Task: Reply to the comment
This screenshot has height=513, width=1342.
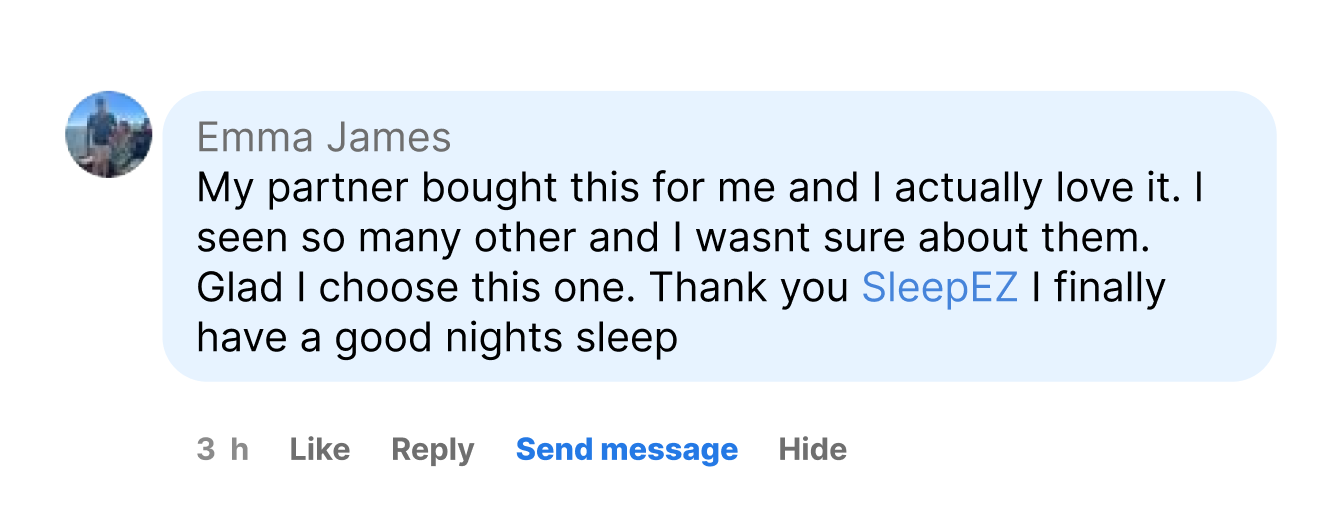Action: pyautogui.click(x=433, y=450)
